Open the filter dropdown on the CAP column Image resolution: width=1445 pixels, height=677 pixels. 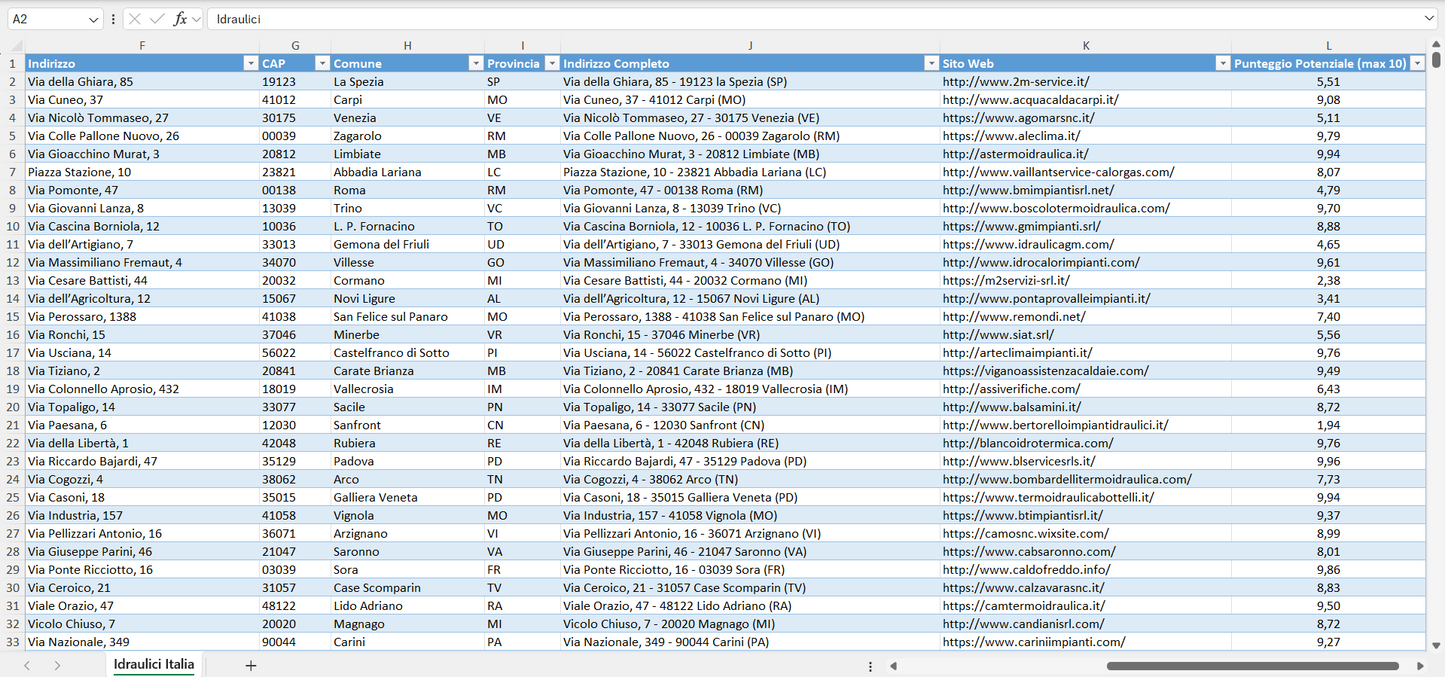pyautogui.click(x=322, y=63)
